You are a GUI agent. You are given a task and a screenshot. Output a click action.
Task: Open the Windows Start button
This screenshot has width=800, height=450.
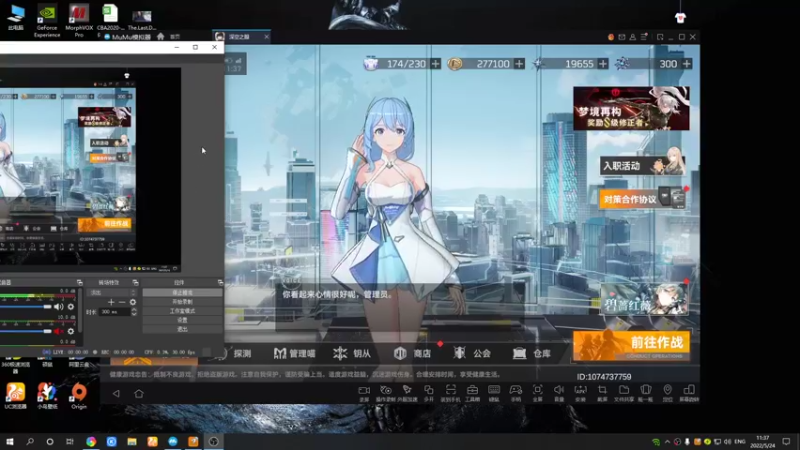(x=10, y=441)
